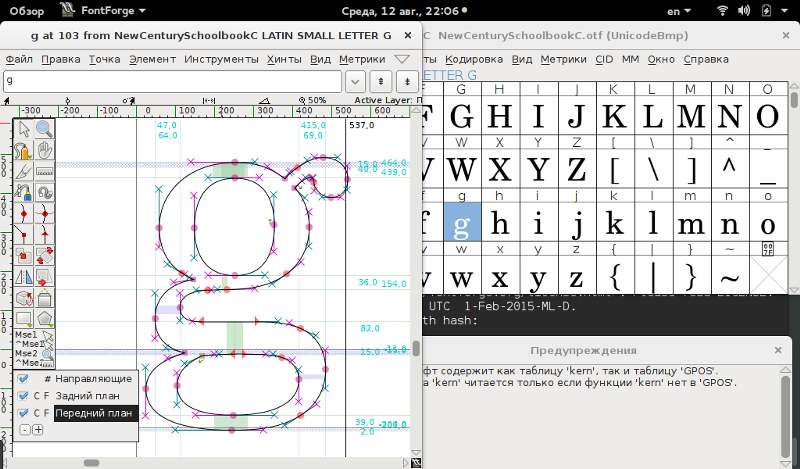Select the Knife cut tool
This screenshot has height=469, width=800.
(x=23, y=171)
